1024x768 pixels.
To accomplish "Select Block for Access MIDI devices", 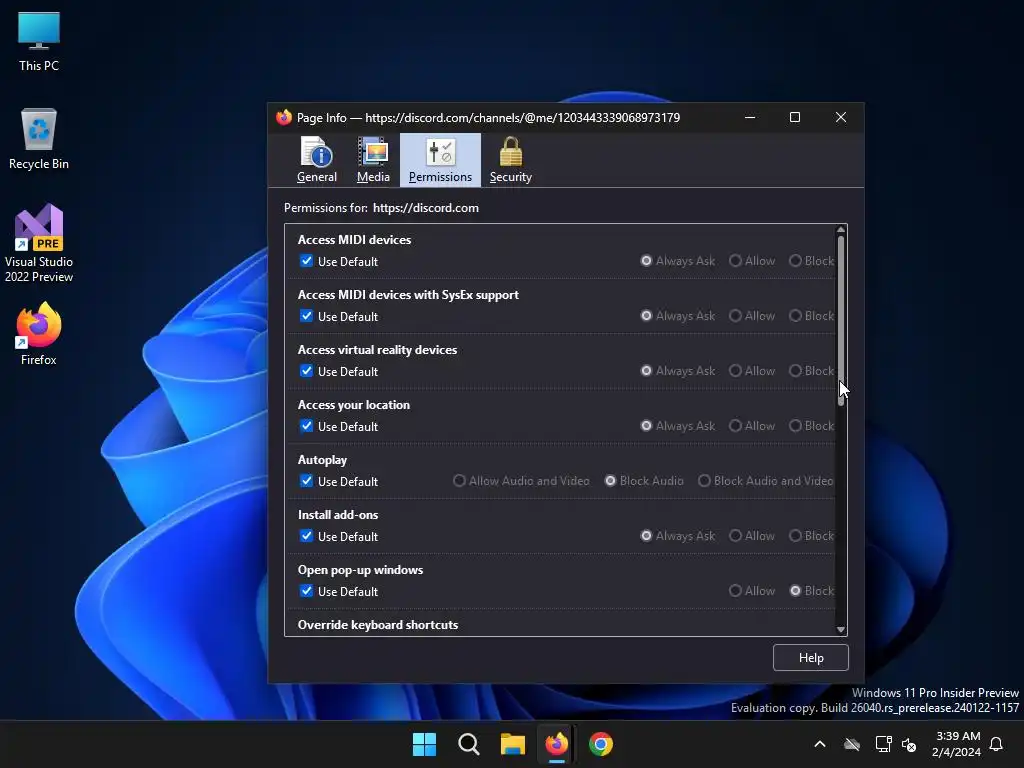I will 795,261.
